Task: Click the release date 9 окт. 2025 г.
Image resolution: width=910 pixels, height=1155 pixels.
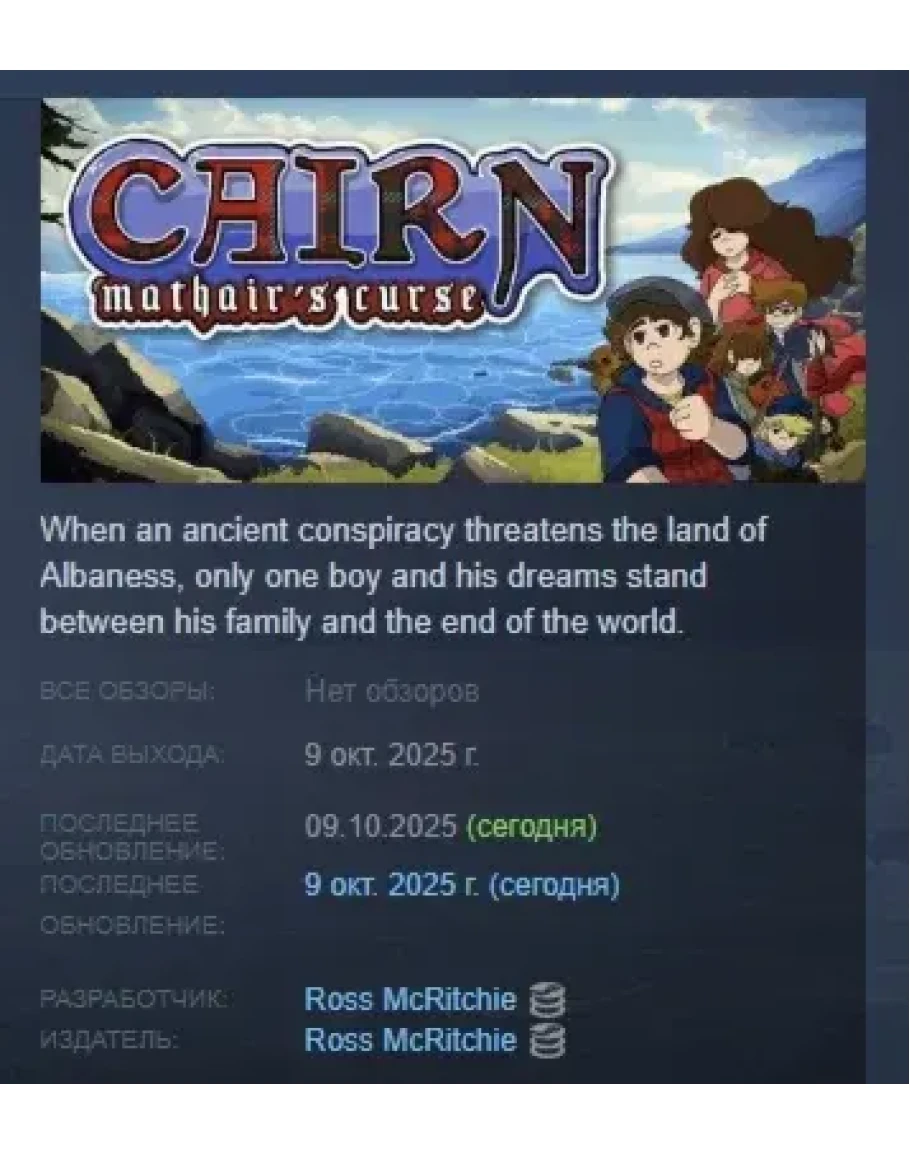Action: point(391,755)
